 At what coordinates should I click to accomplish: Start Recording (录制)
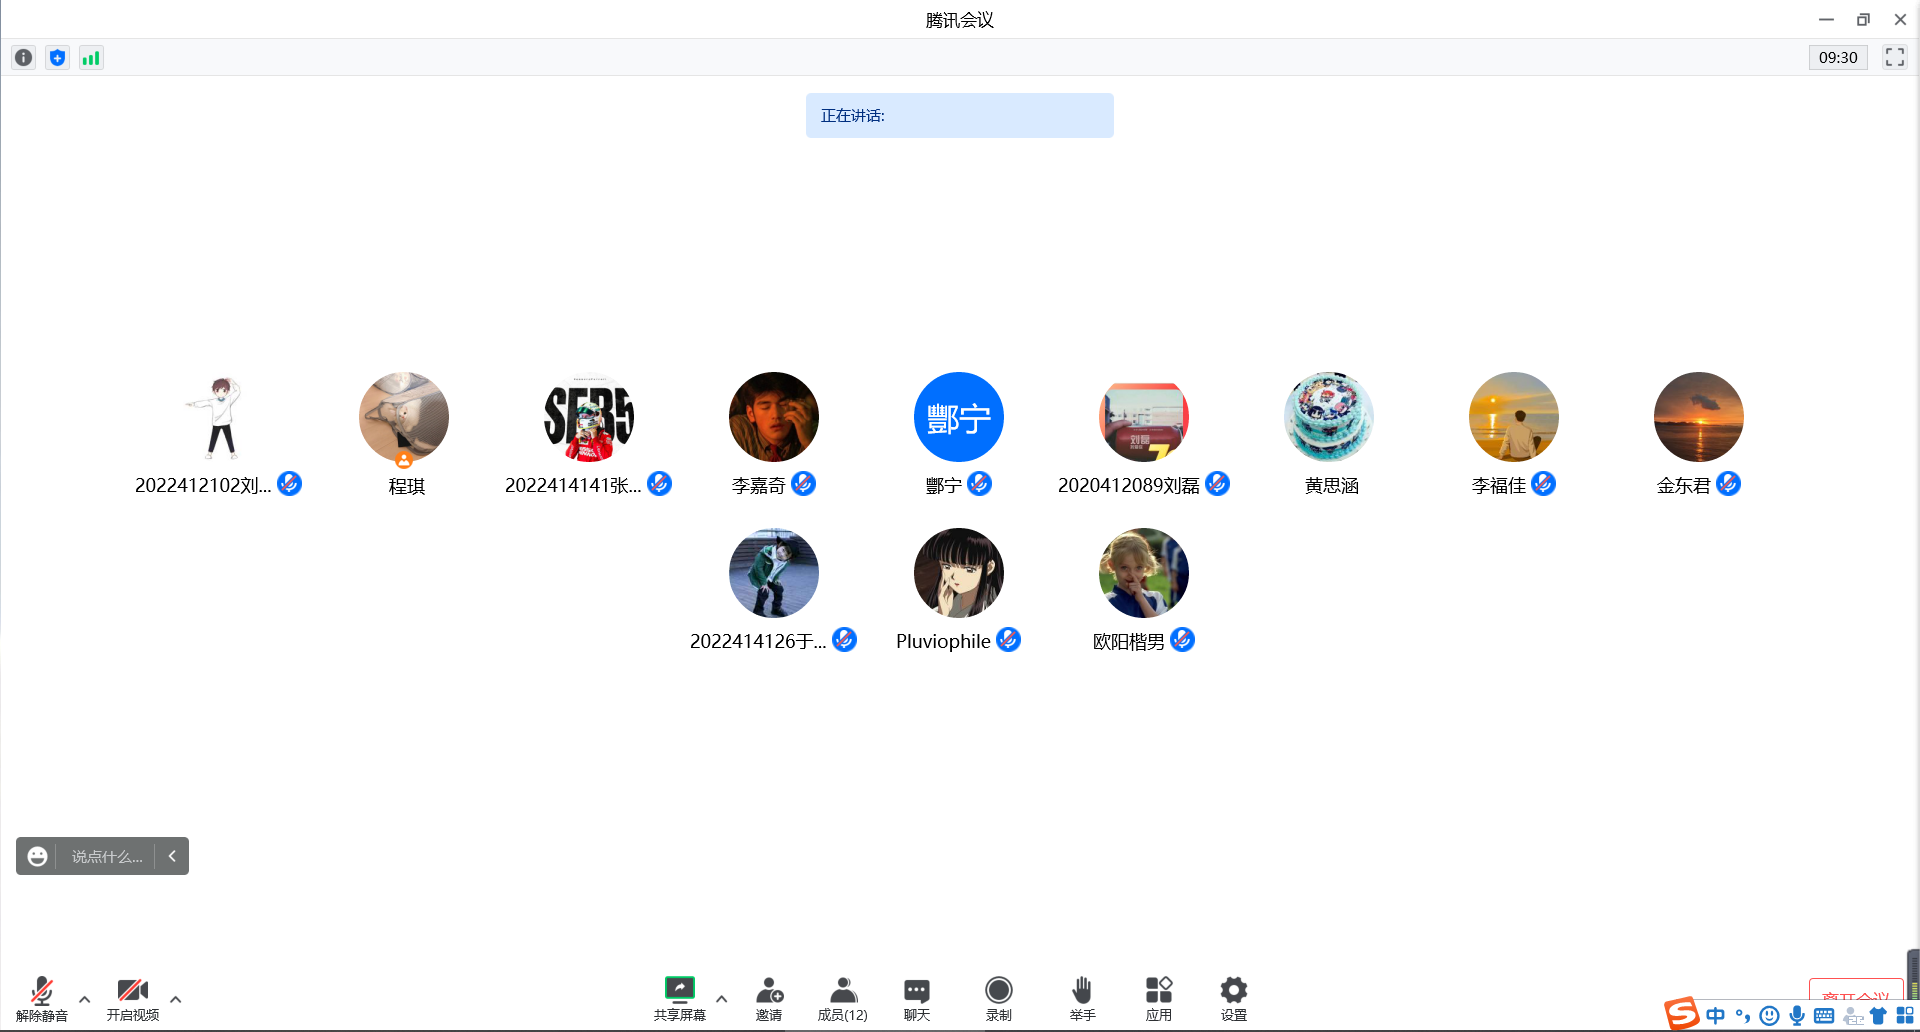998,998
